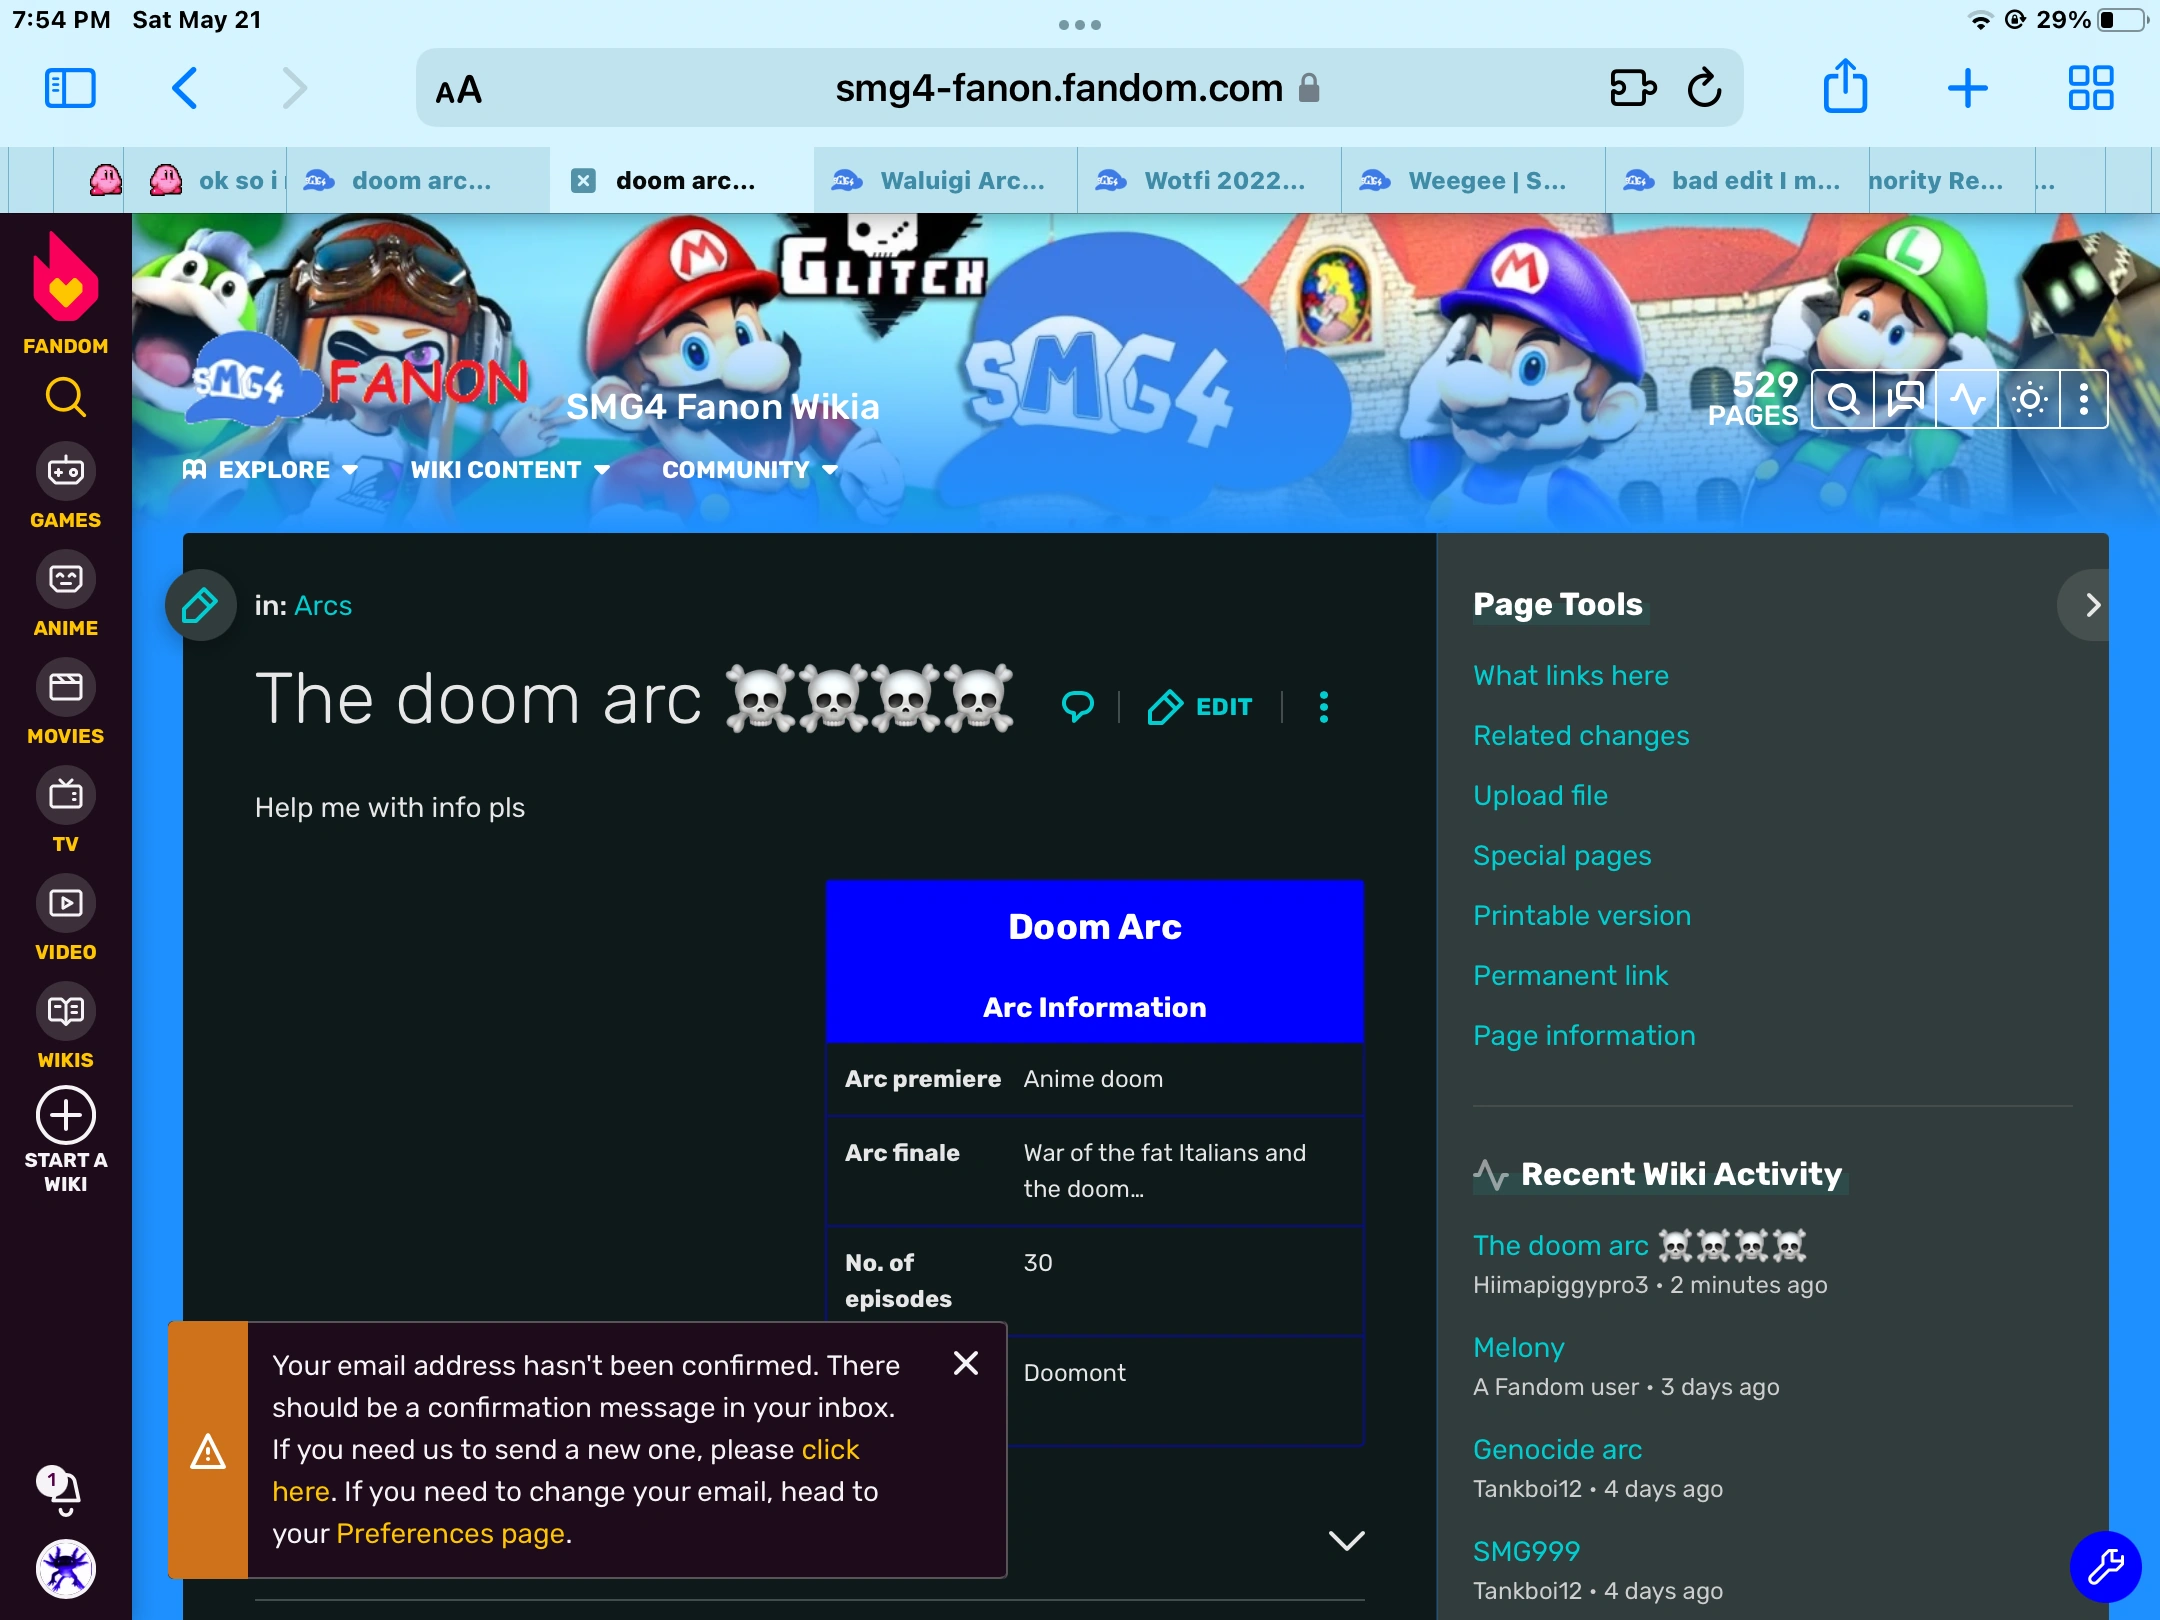Expand the infobox with the down chevron
The image size is (2160, 1620).
1345,1539
